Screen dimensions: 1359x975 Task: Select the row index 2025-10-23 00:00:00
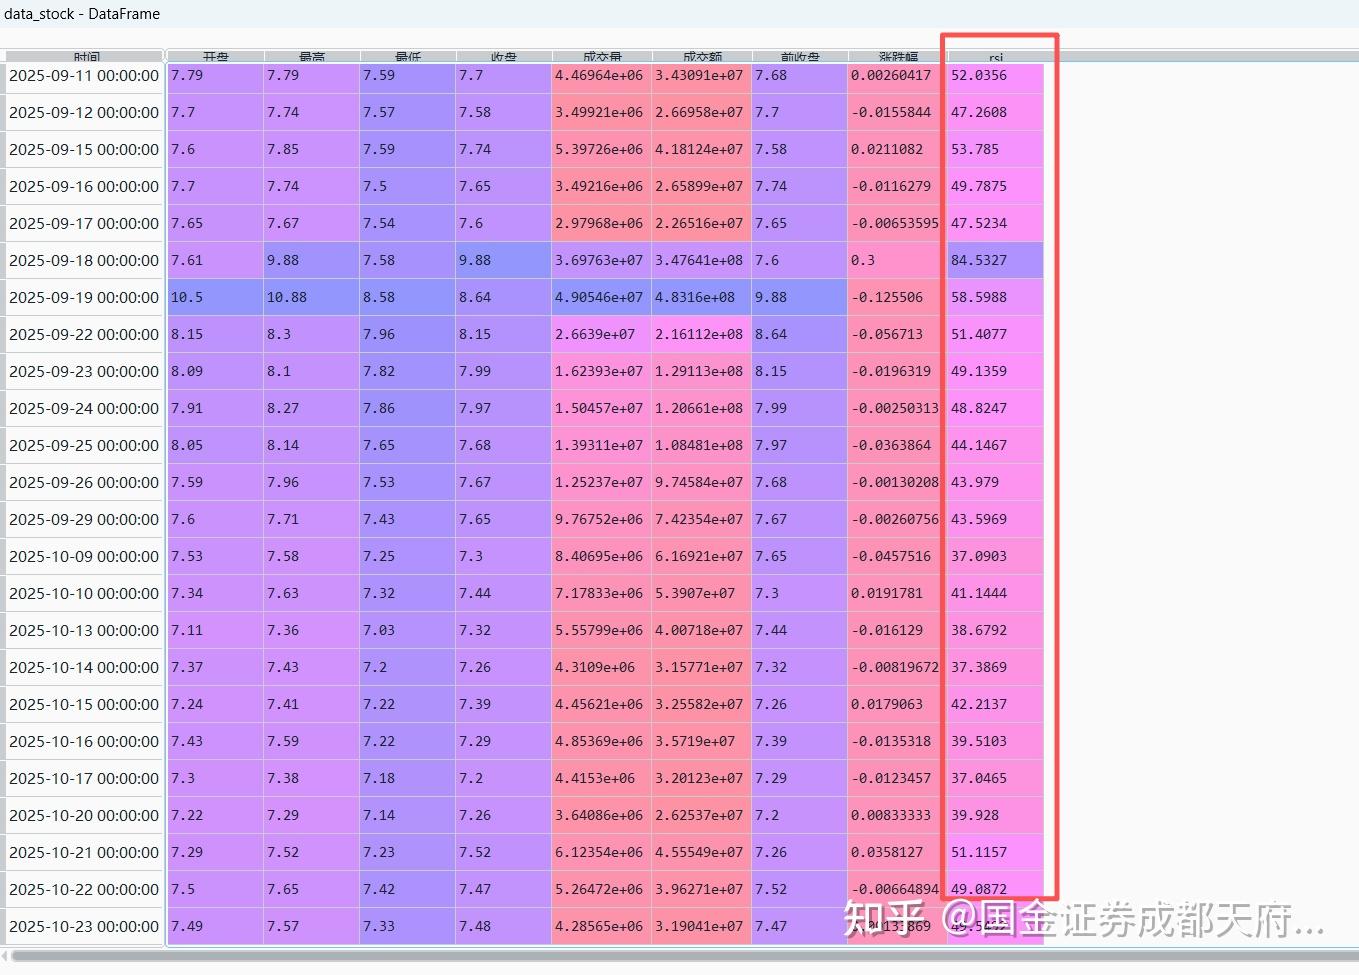(x=84, y=927)
